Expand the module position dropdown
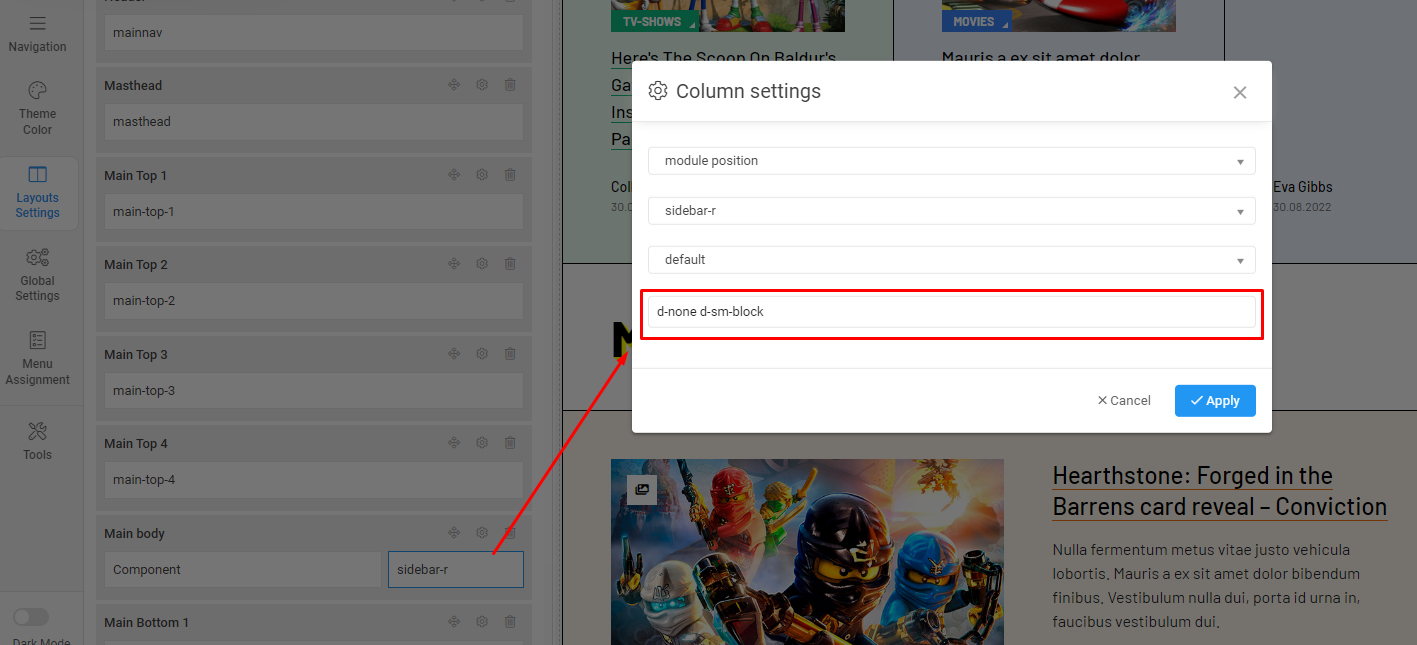 [x=951, y=161]
